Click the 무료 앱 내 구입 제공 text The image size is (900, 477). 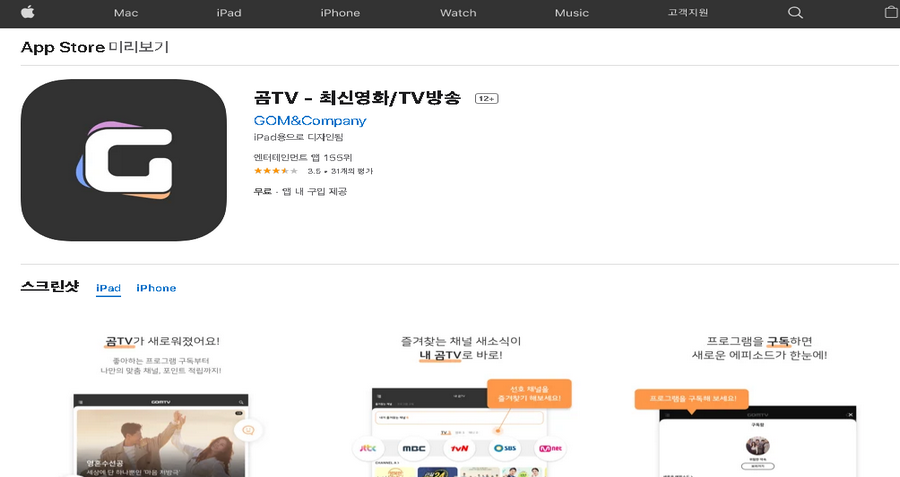[x=300, y=191]
